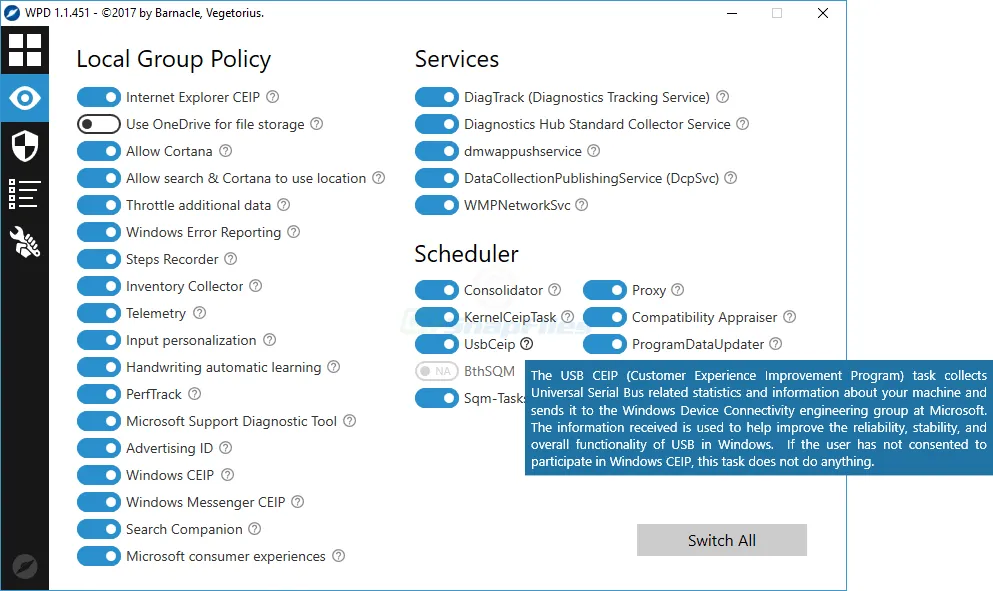Show help for Allow Cortana

225,151
